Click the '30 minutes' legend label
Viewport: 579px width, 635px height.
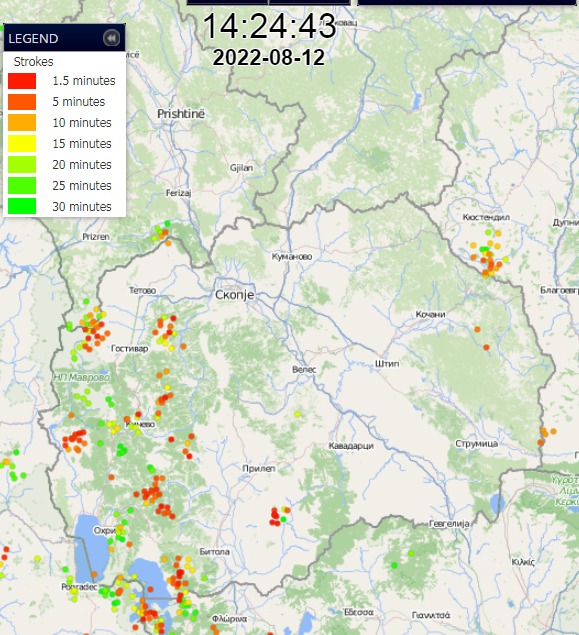[x=82, y=207]
